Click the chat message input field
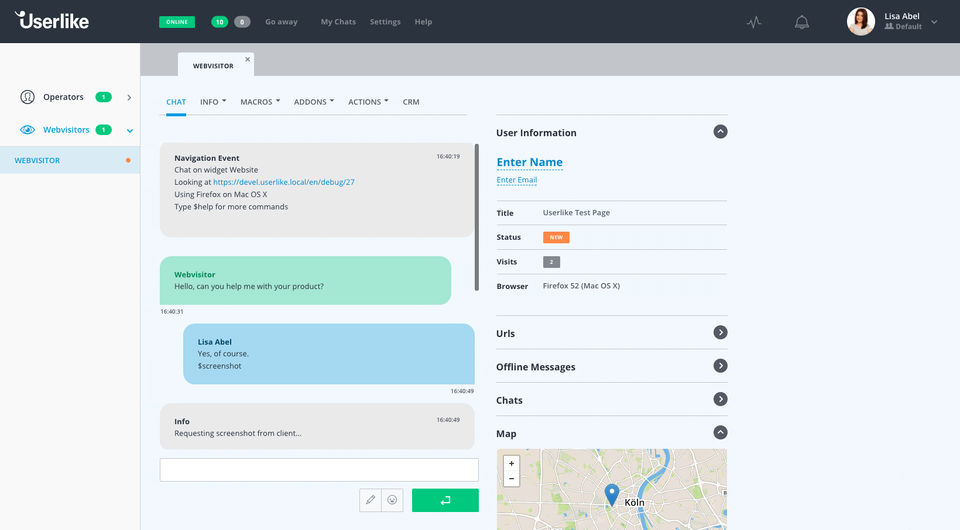 click(319, 470)
